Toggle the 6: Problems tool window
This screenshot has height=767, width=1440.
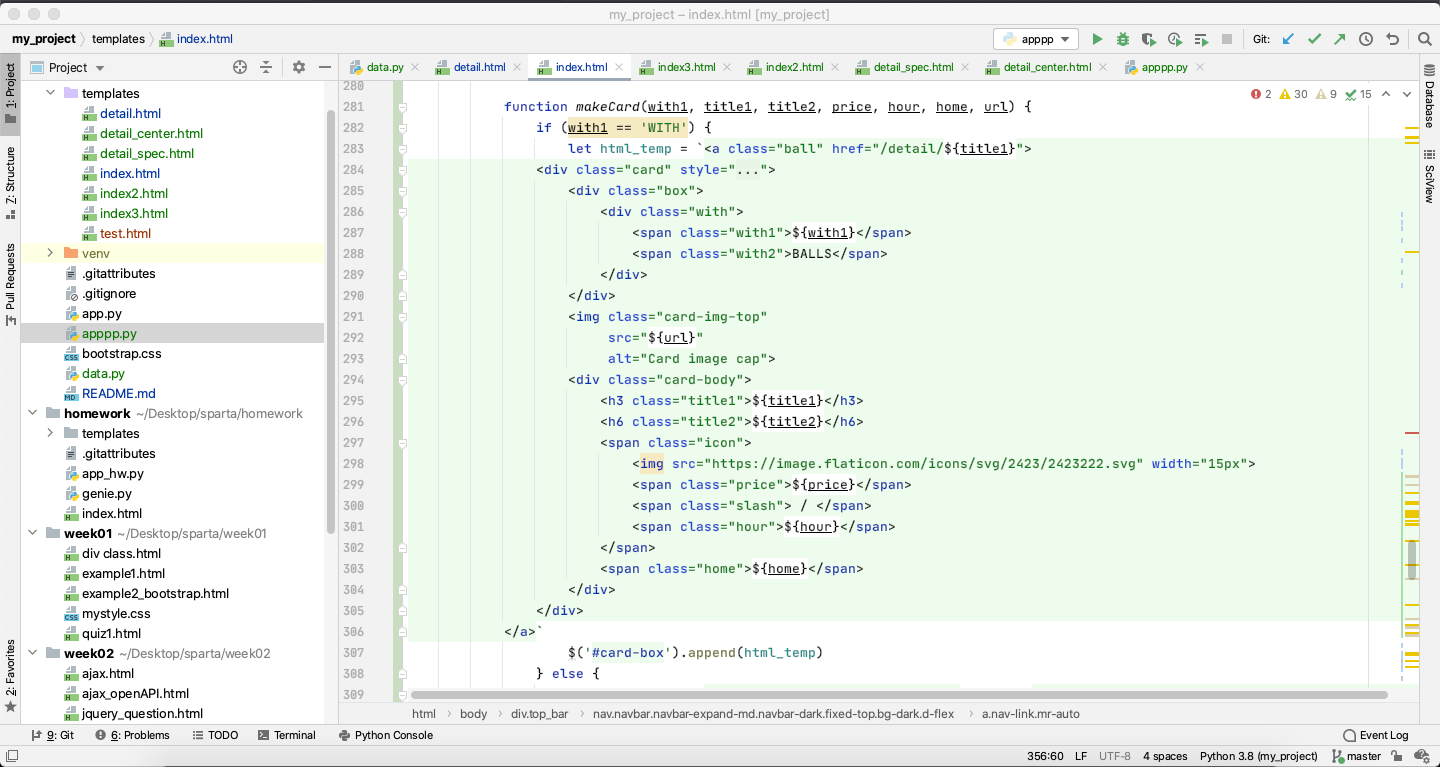(132, 735)
